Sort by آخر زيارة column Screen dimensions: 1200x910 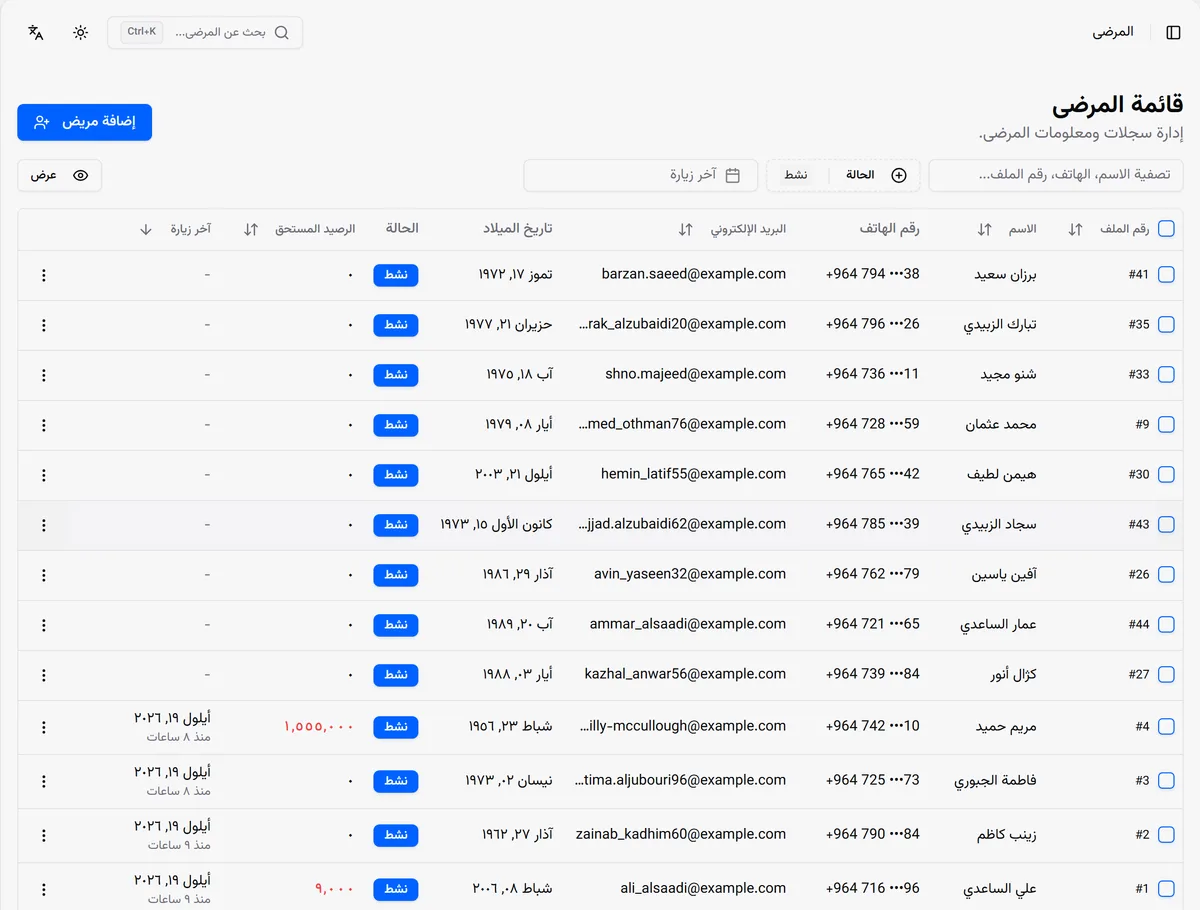point(175,229)
